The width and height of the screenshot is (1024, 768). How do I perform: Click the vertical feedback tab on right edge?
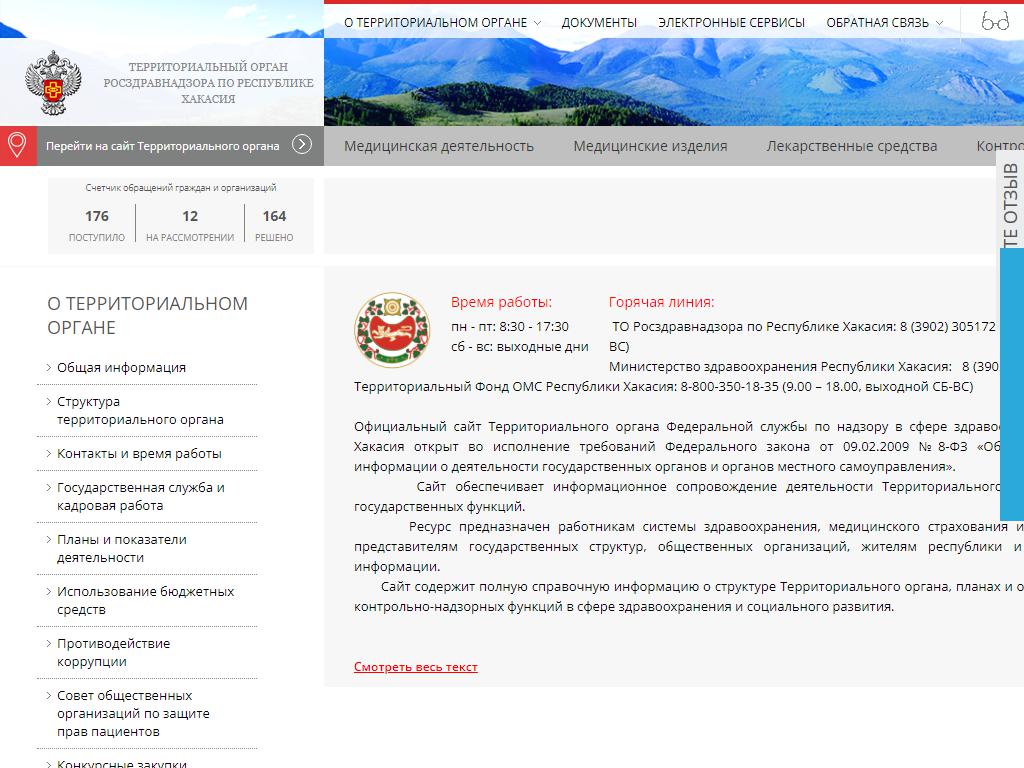pos(1011,208)
